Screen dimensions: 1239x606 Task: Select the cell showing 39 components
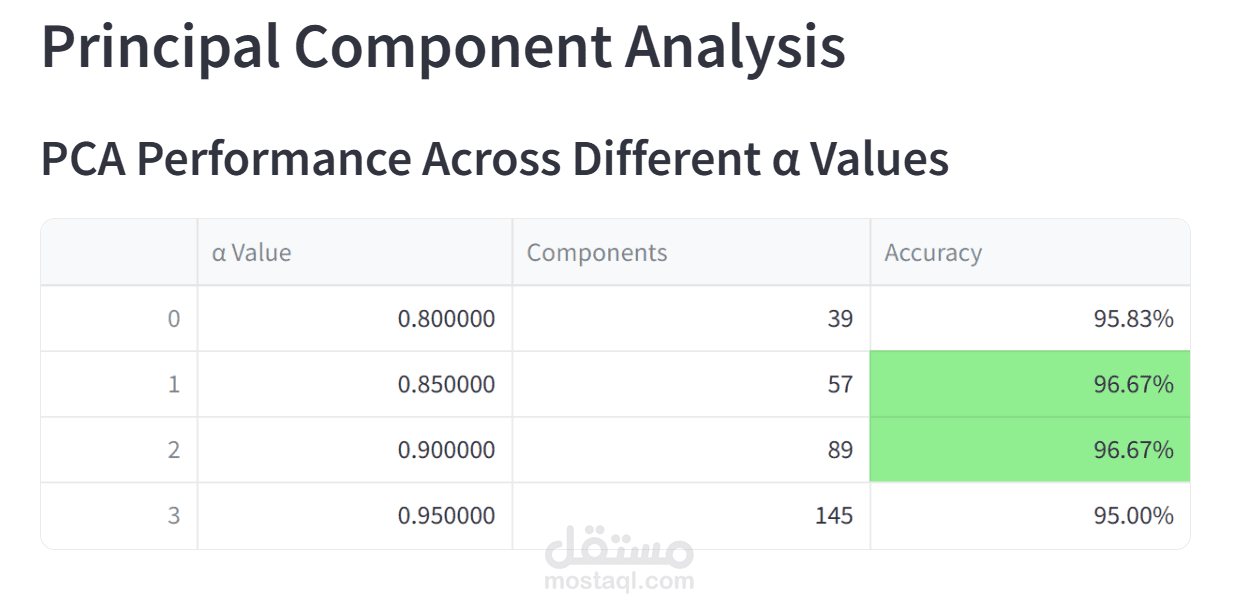(840, 319)
